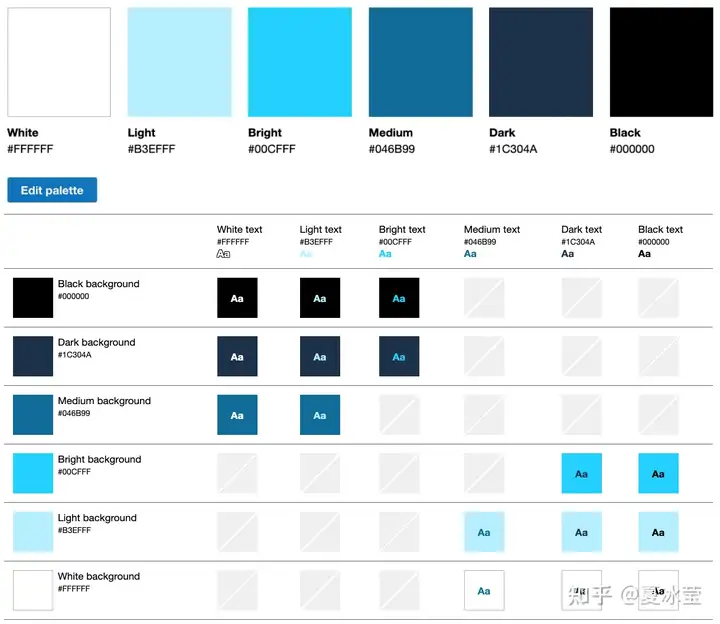Click the #00CFFF hex code under Bright

point(272,149)
